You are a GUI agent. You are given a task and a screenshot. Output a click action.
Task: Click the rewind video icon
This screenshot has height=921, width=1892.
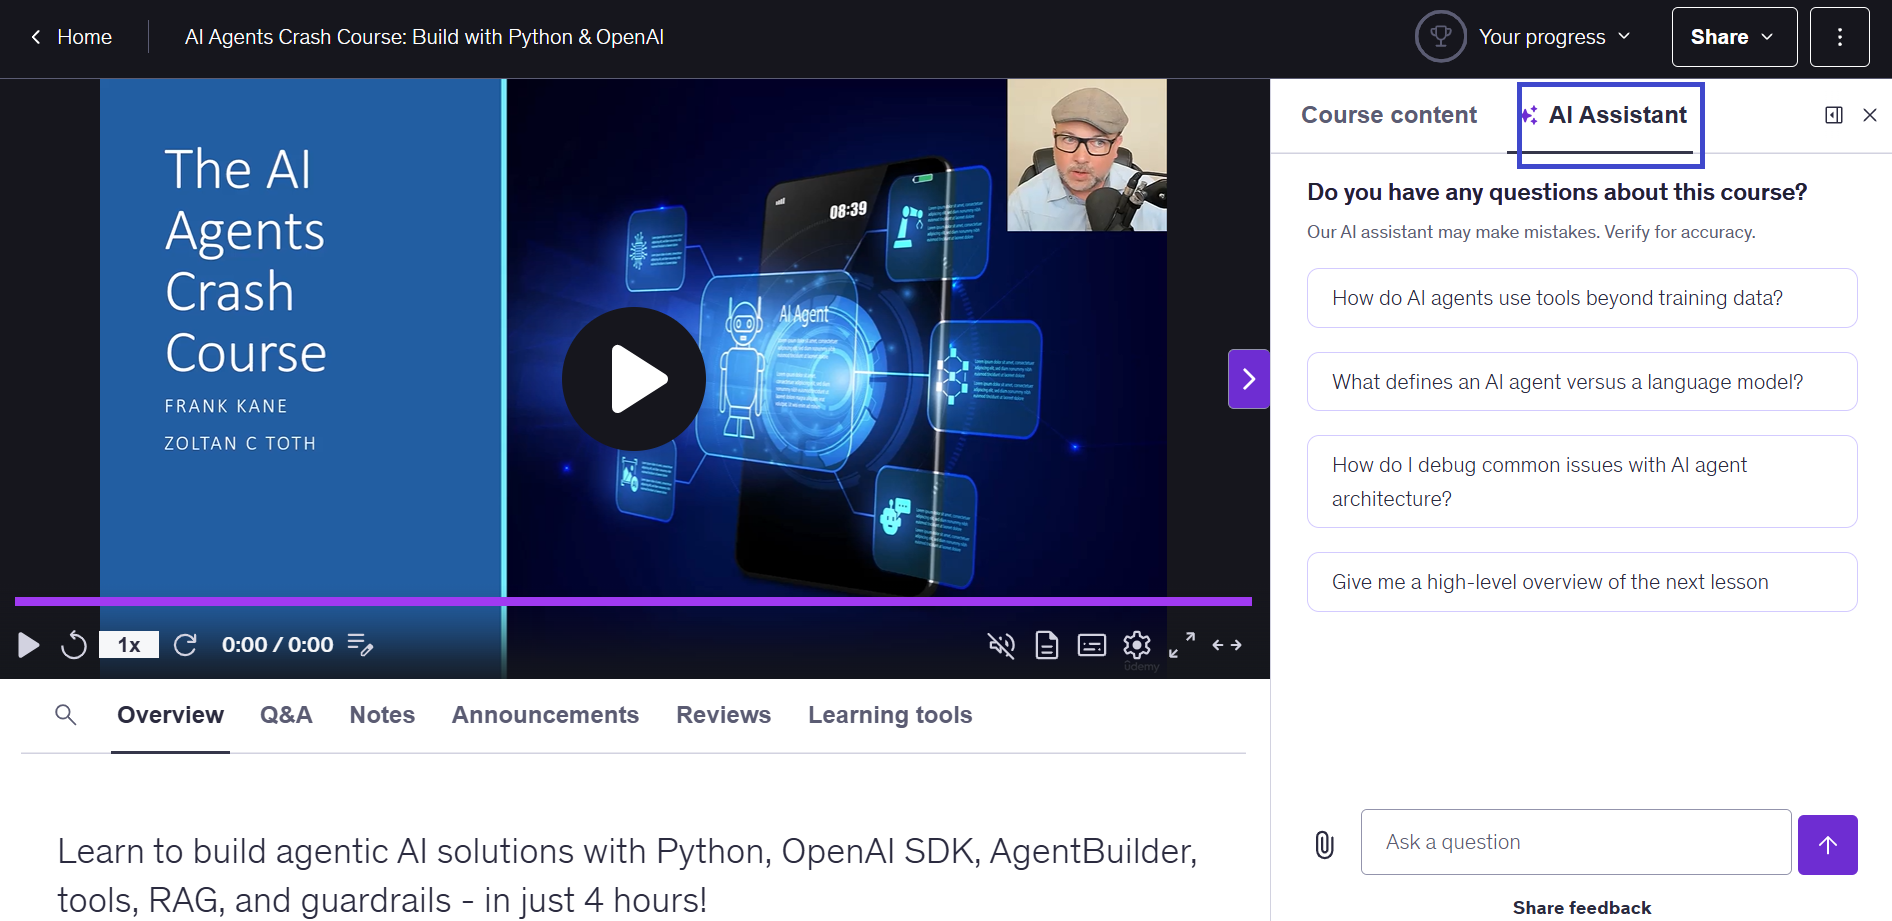coord(74,645)
